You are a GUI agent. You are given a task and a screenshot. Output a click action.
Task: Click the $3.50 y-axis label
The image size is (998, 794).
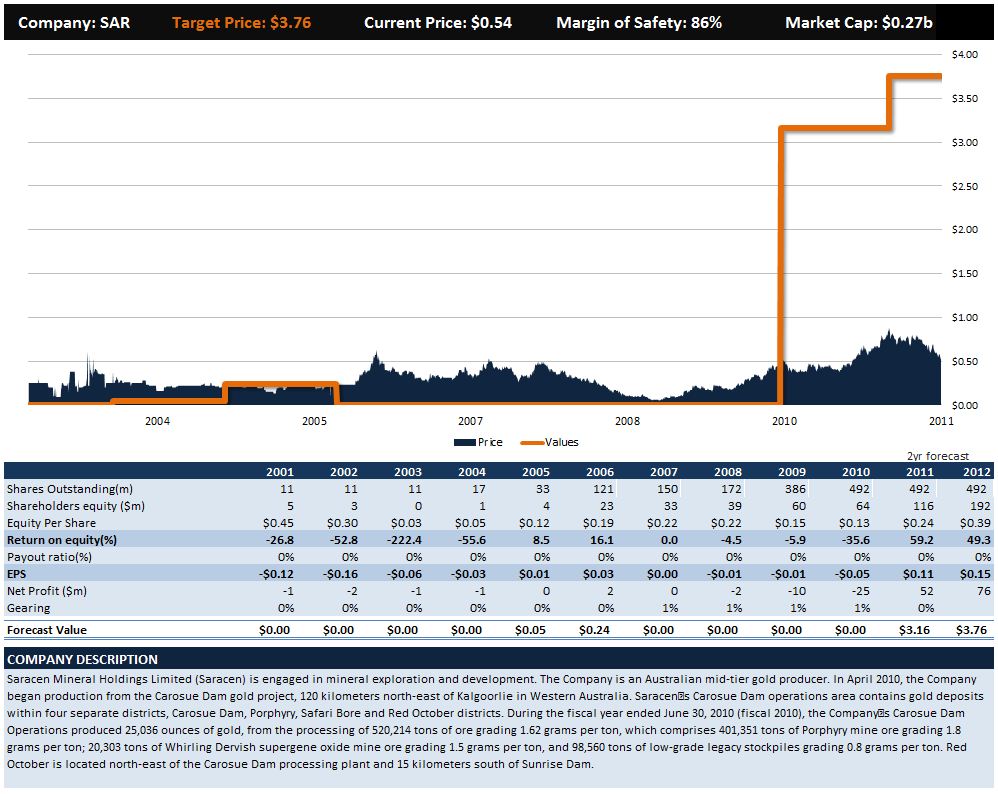coord(965,99)
